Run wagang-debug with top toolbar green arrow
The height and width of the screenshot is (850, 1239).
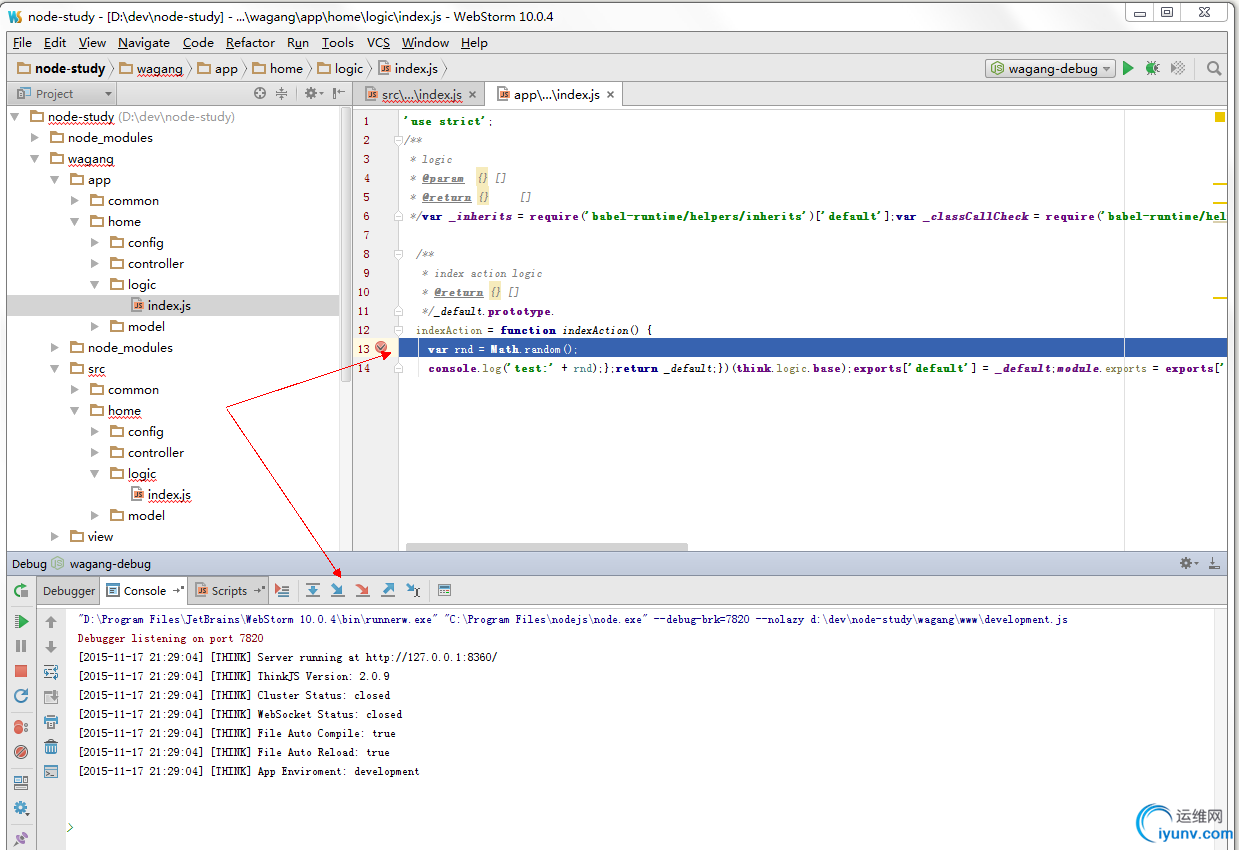(x=1128, y=68)
